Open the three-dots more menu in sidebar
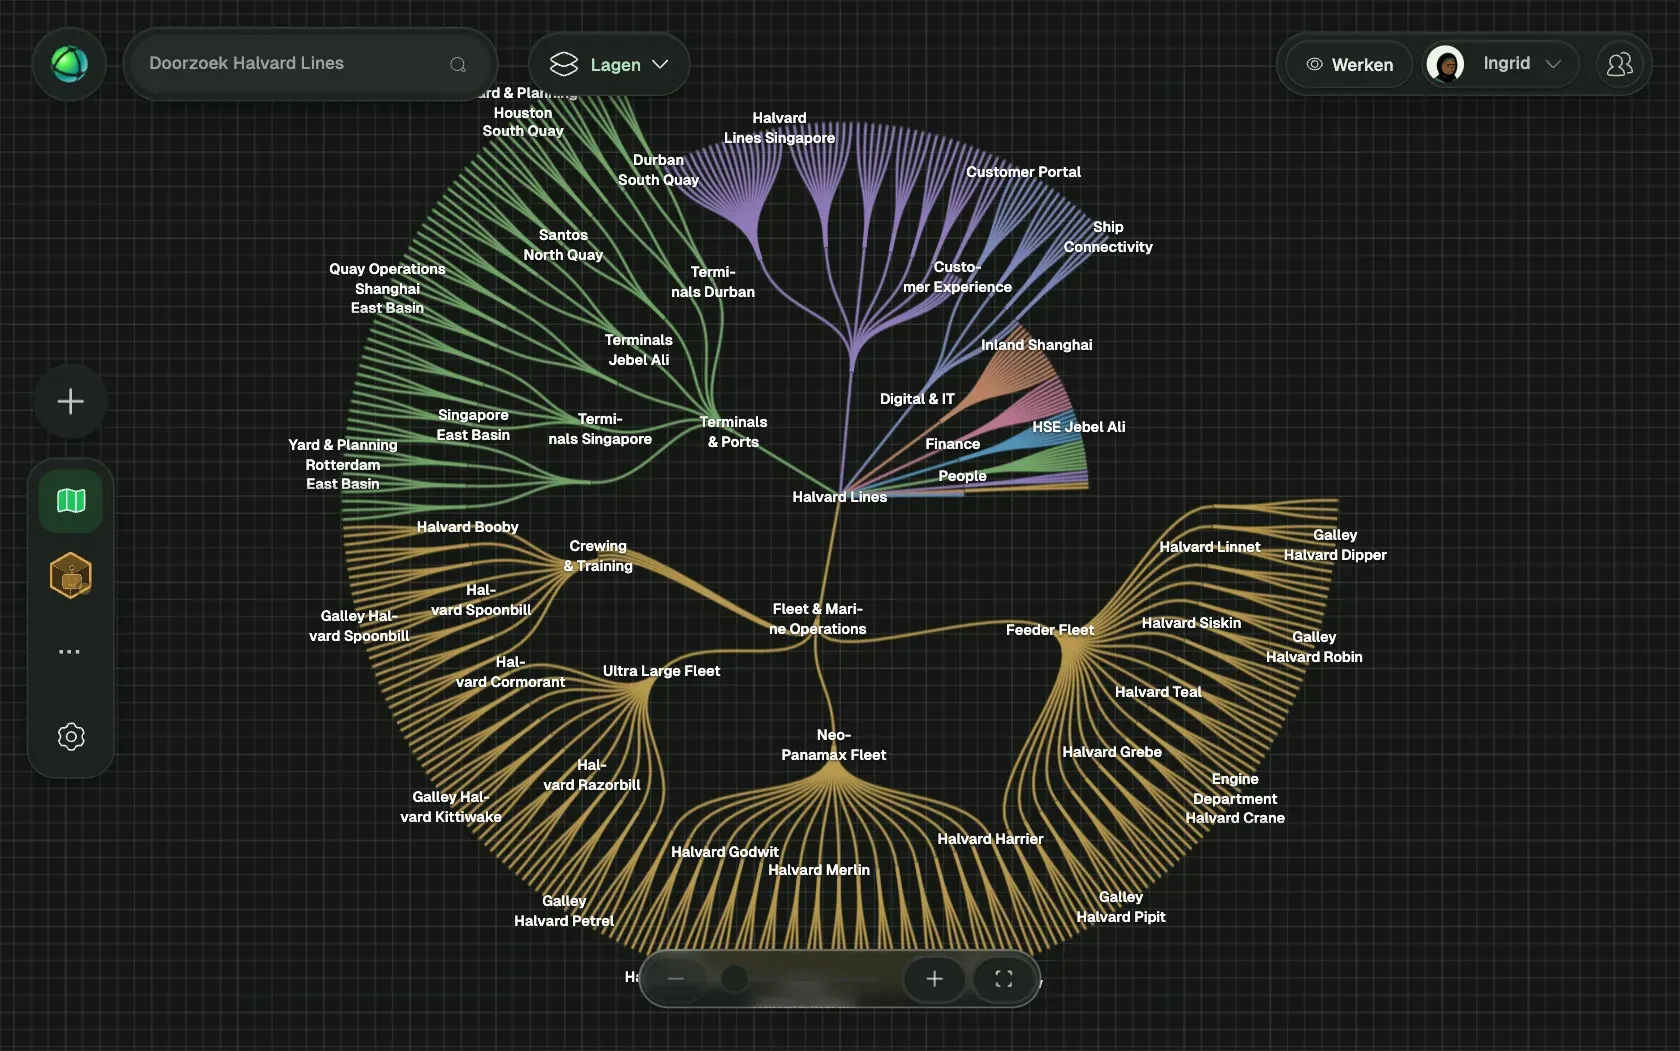Viewport: 1680px width, 1051px height. (70, 651)
